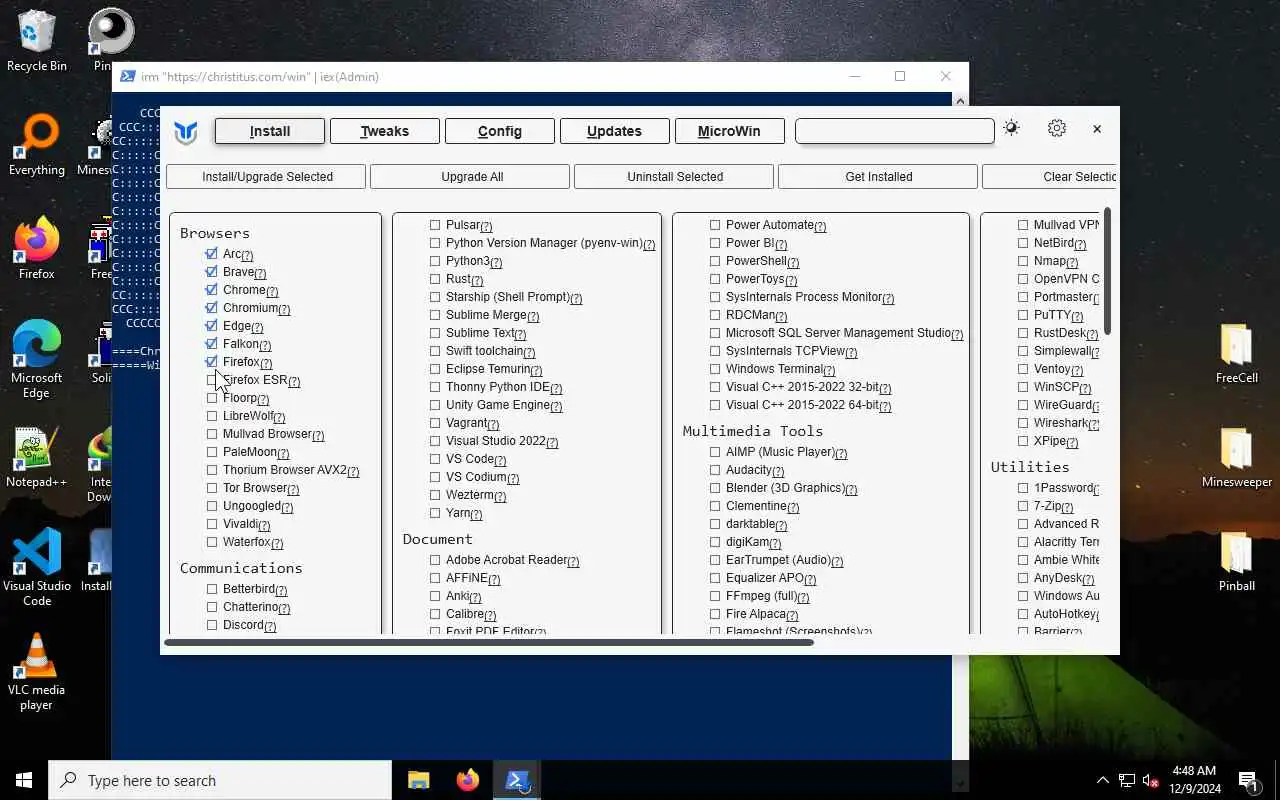Image resolution: width=1280 pixels, height=800 pixels.
Task: Check the Blender (3D Graphics) checkbox
Action: (715, 488)
